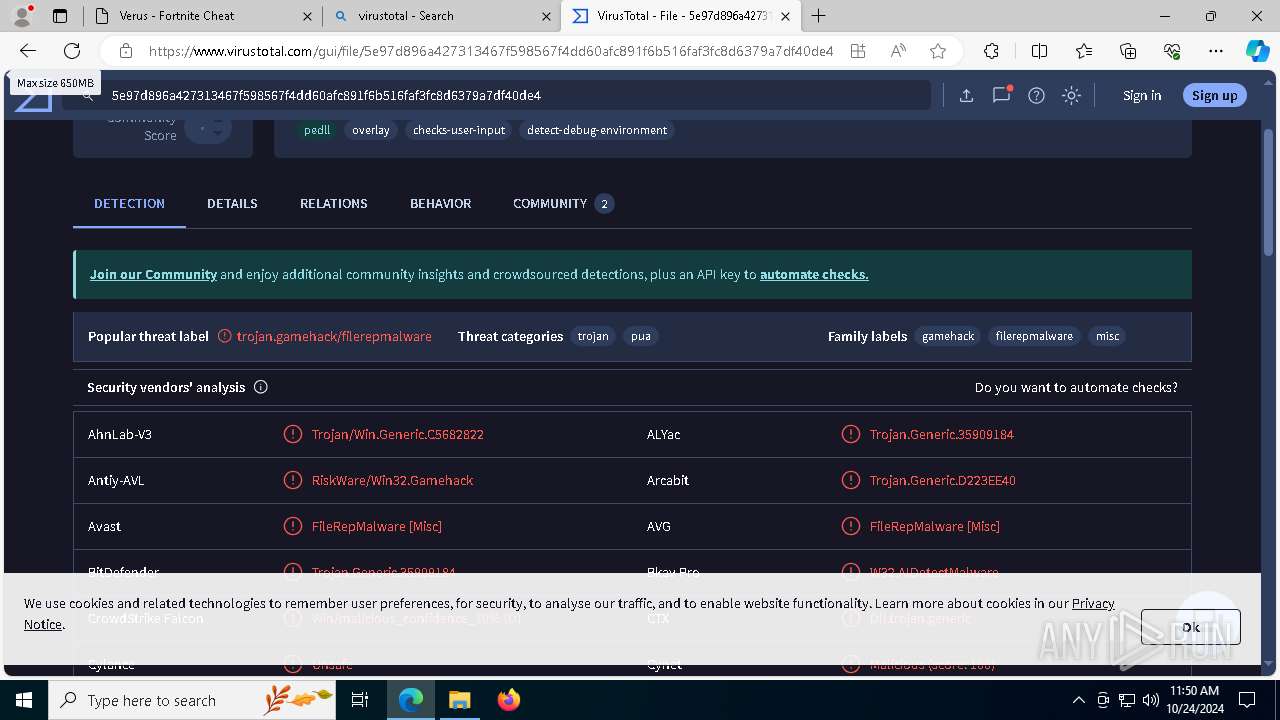Click Sign in link
Viewport: 1280px width, 720px height.
click(1142, 95)
